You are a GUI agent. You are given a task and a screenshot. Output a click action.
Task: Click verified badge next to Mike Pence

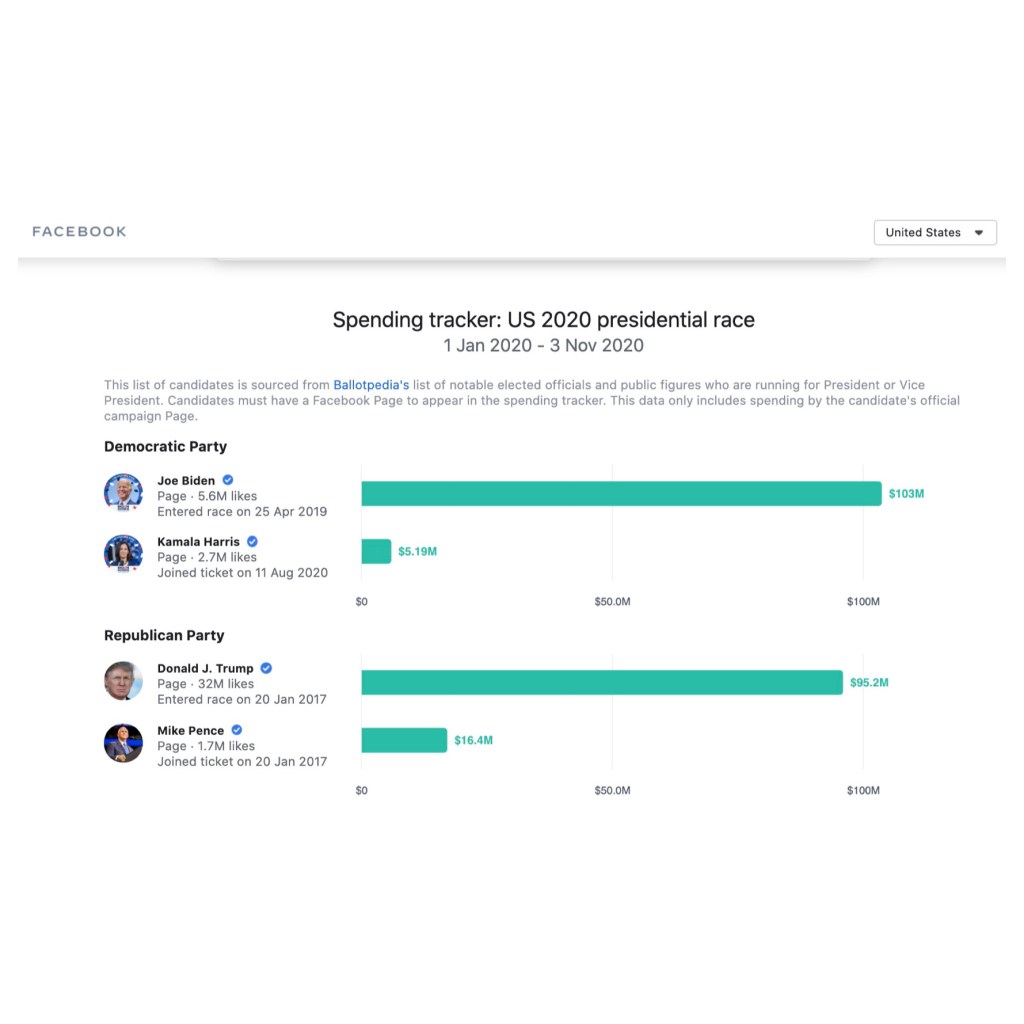coord(237,730)
